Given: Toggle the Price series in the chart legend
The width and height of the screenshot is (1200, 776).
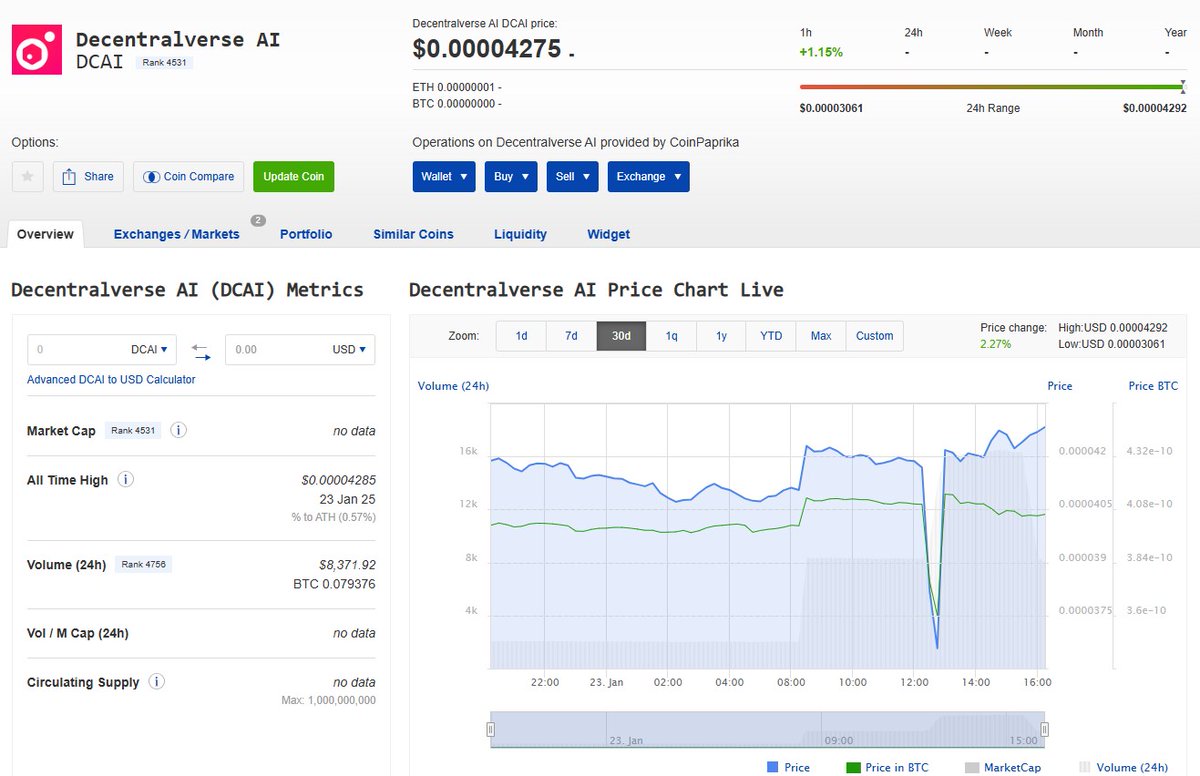Looking at the screenshot, I should click(x=790, y=767).
